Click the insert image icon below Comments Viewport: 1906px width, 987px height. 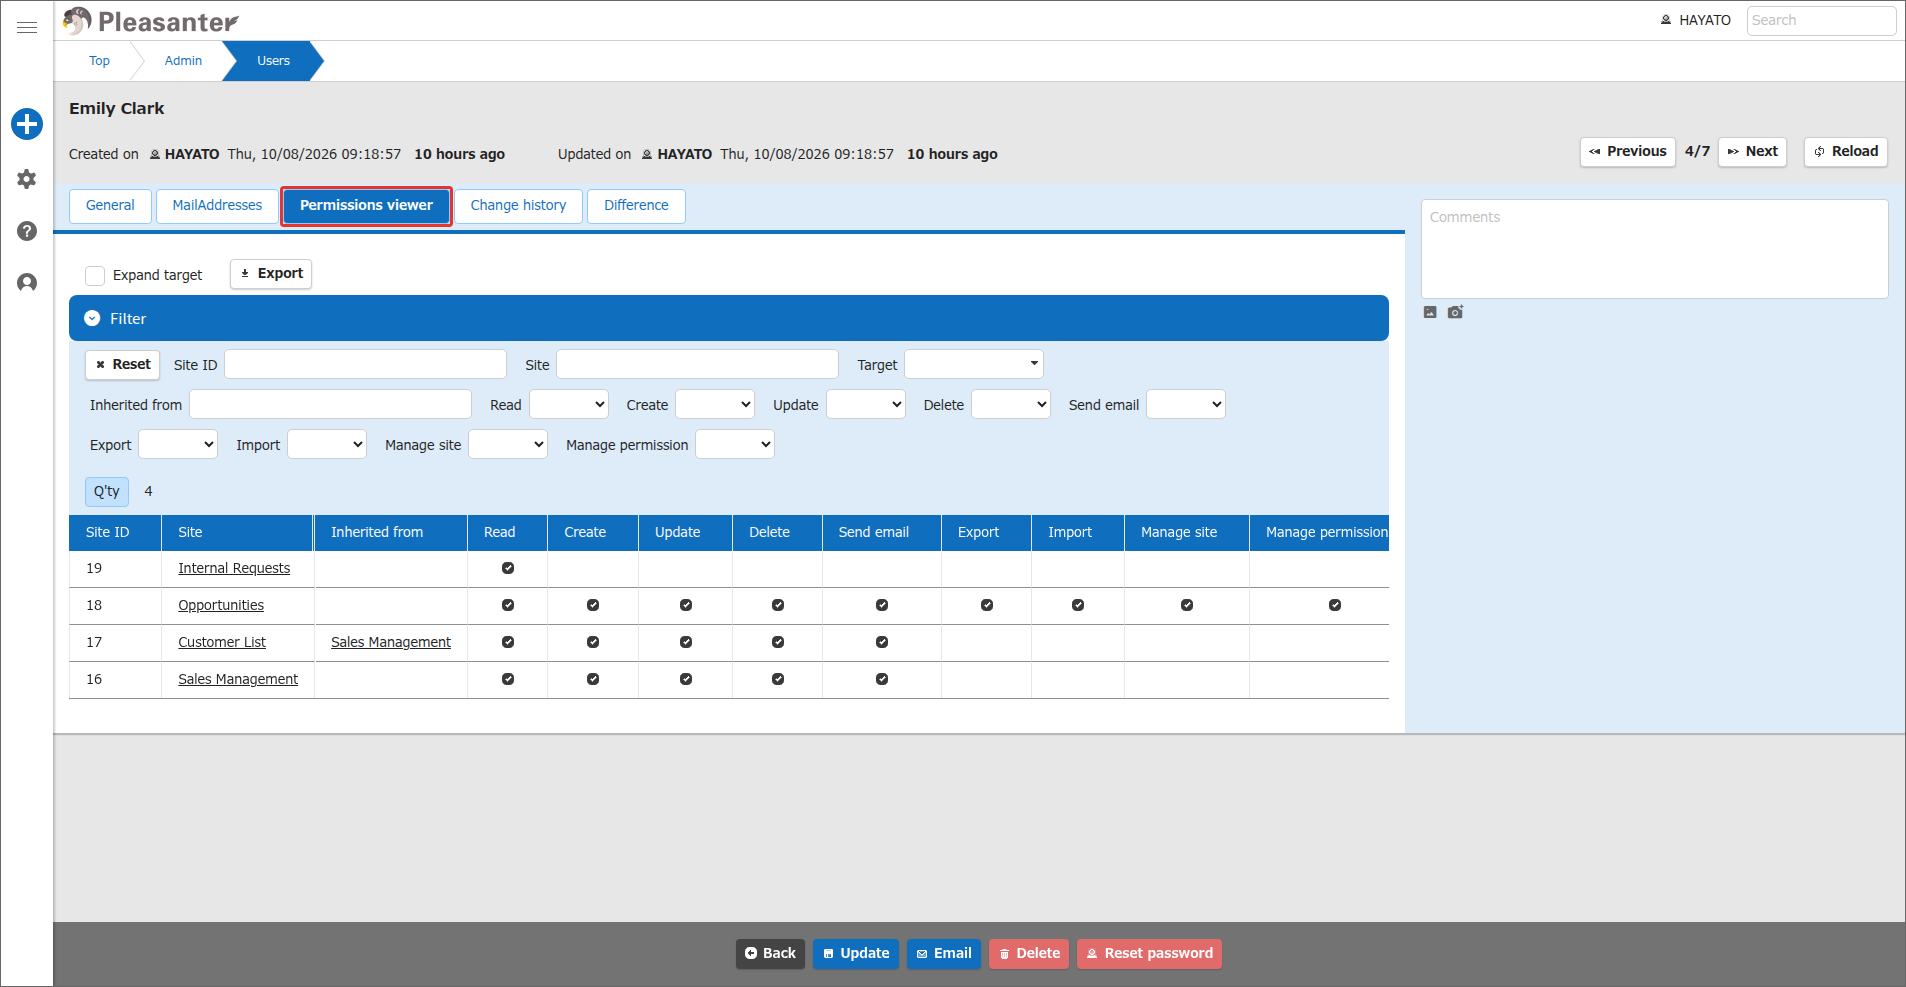[1430, 312]
